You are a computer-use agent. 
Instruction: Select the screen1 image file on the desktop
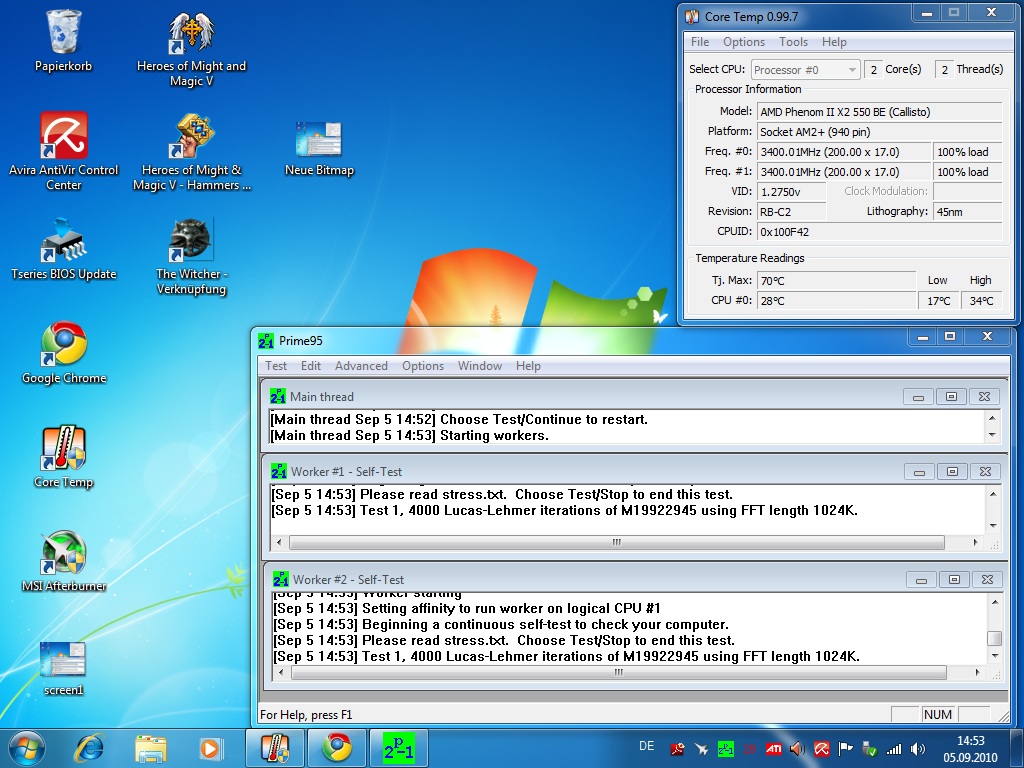click(63, 668)
